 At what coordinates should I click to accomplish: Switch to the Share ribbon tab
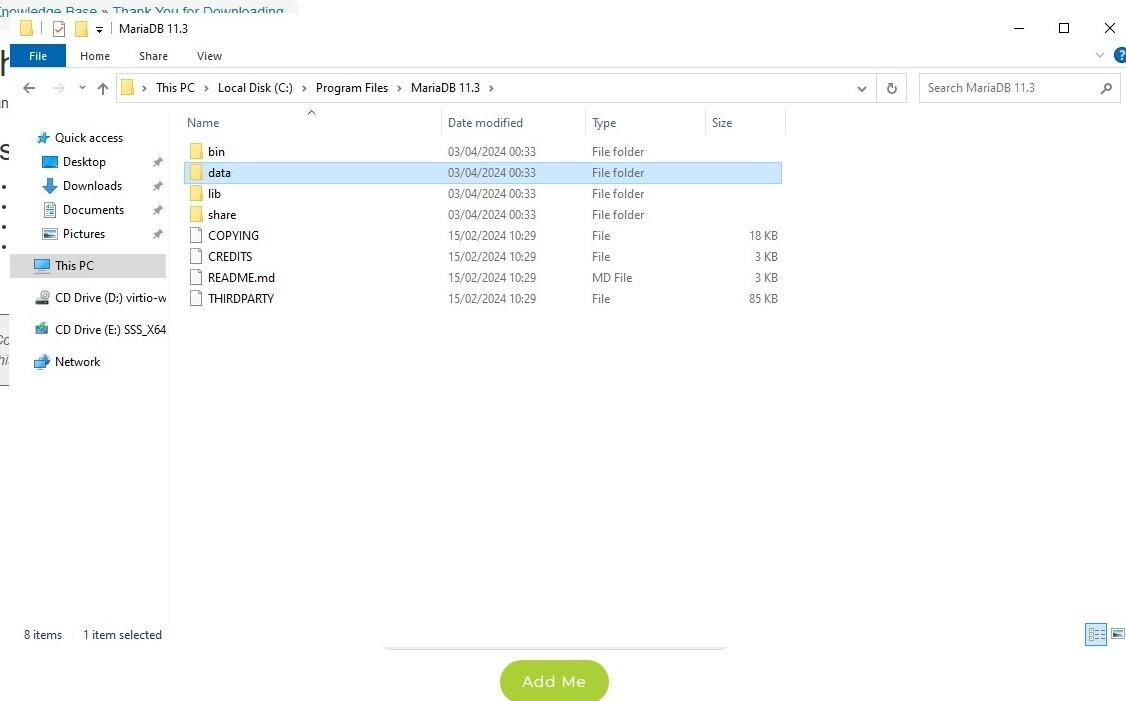click(x=153, y=56)
